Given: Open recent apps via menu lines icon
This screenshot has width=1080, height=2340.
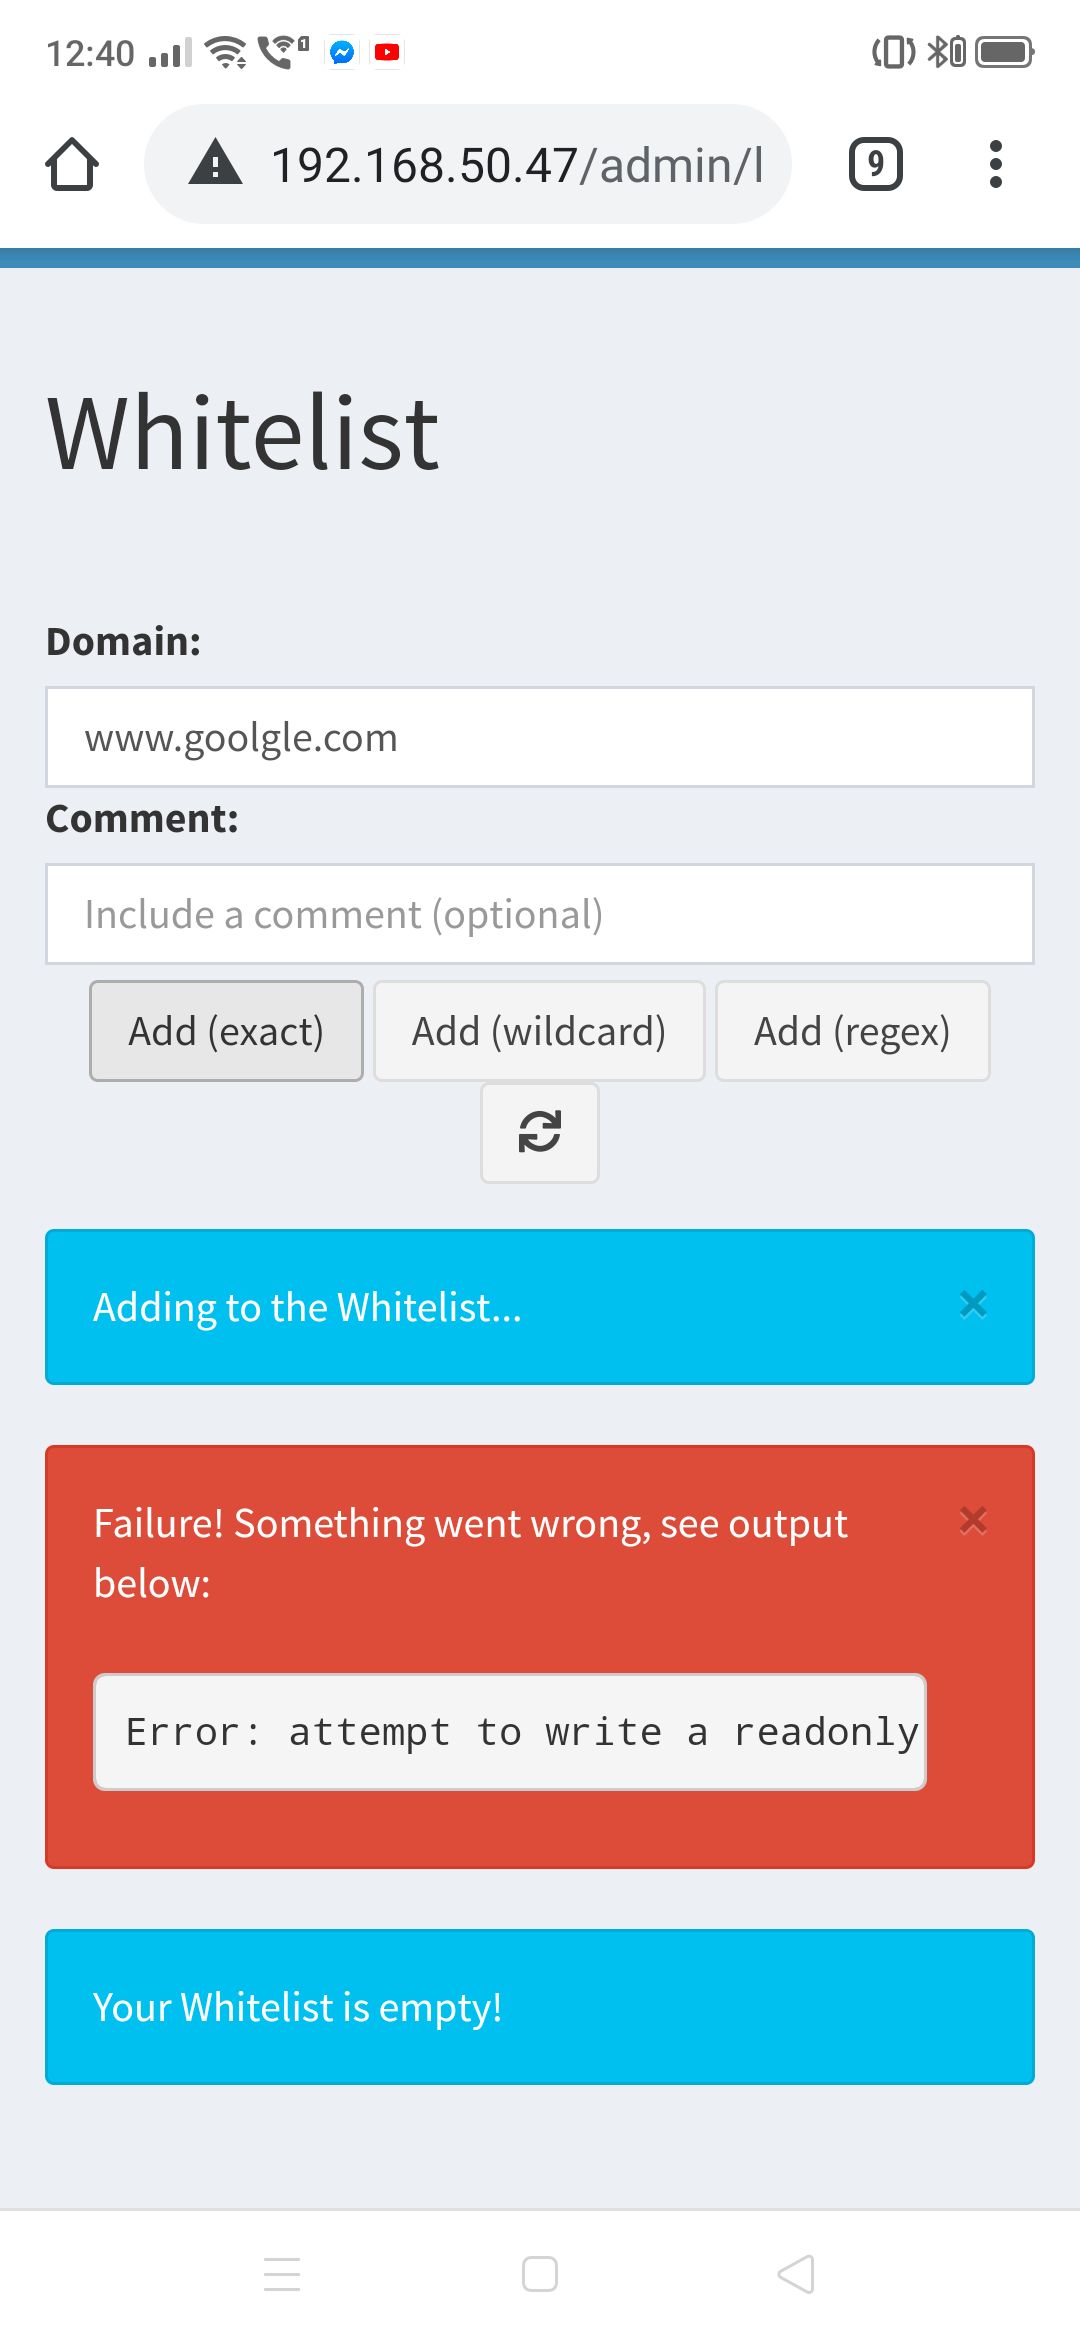Looking at the screenshot, I should [x=282, y=2275].
